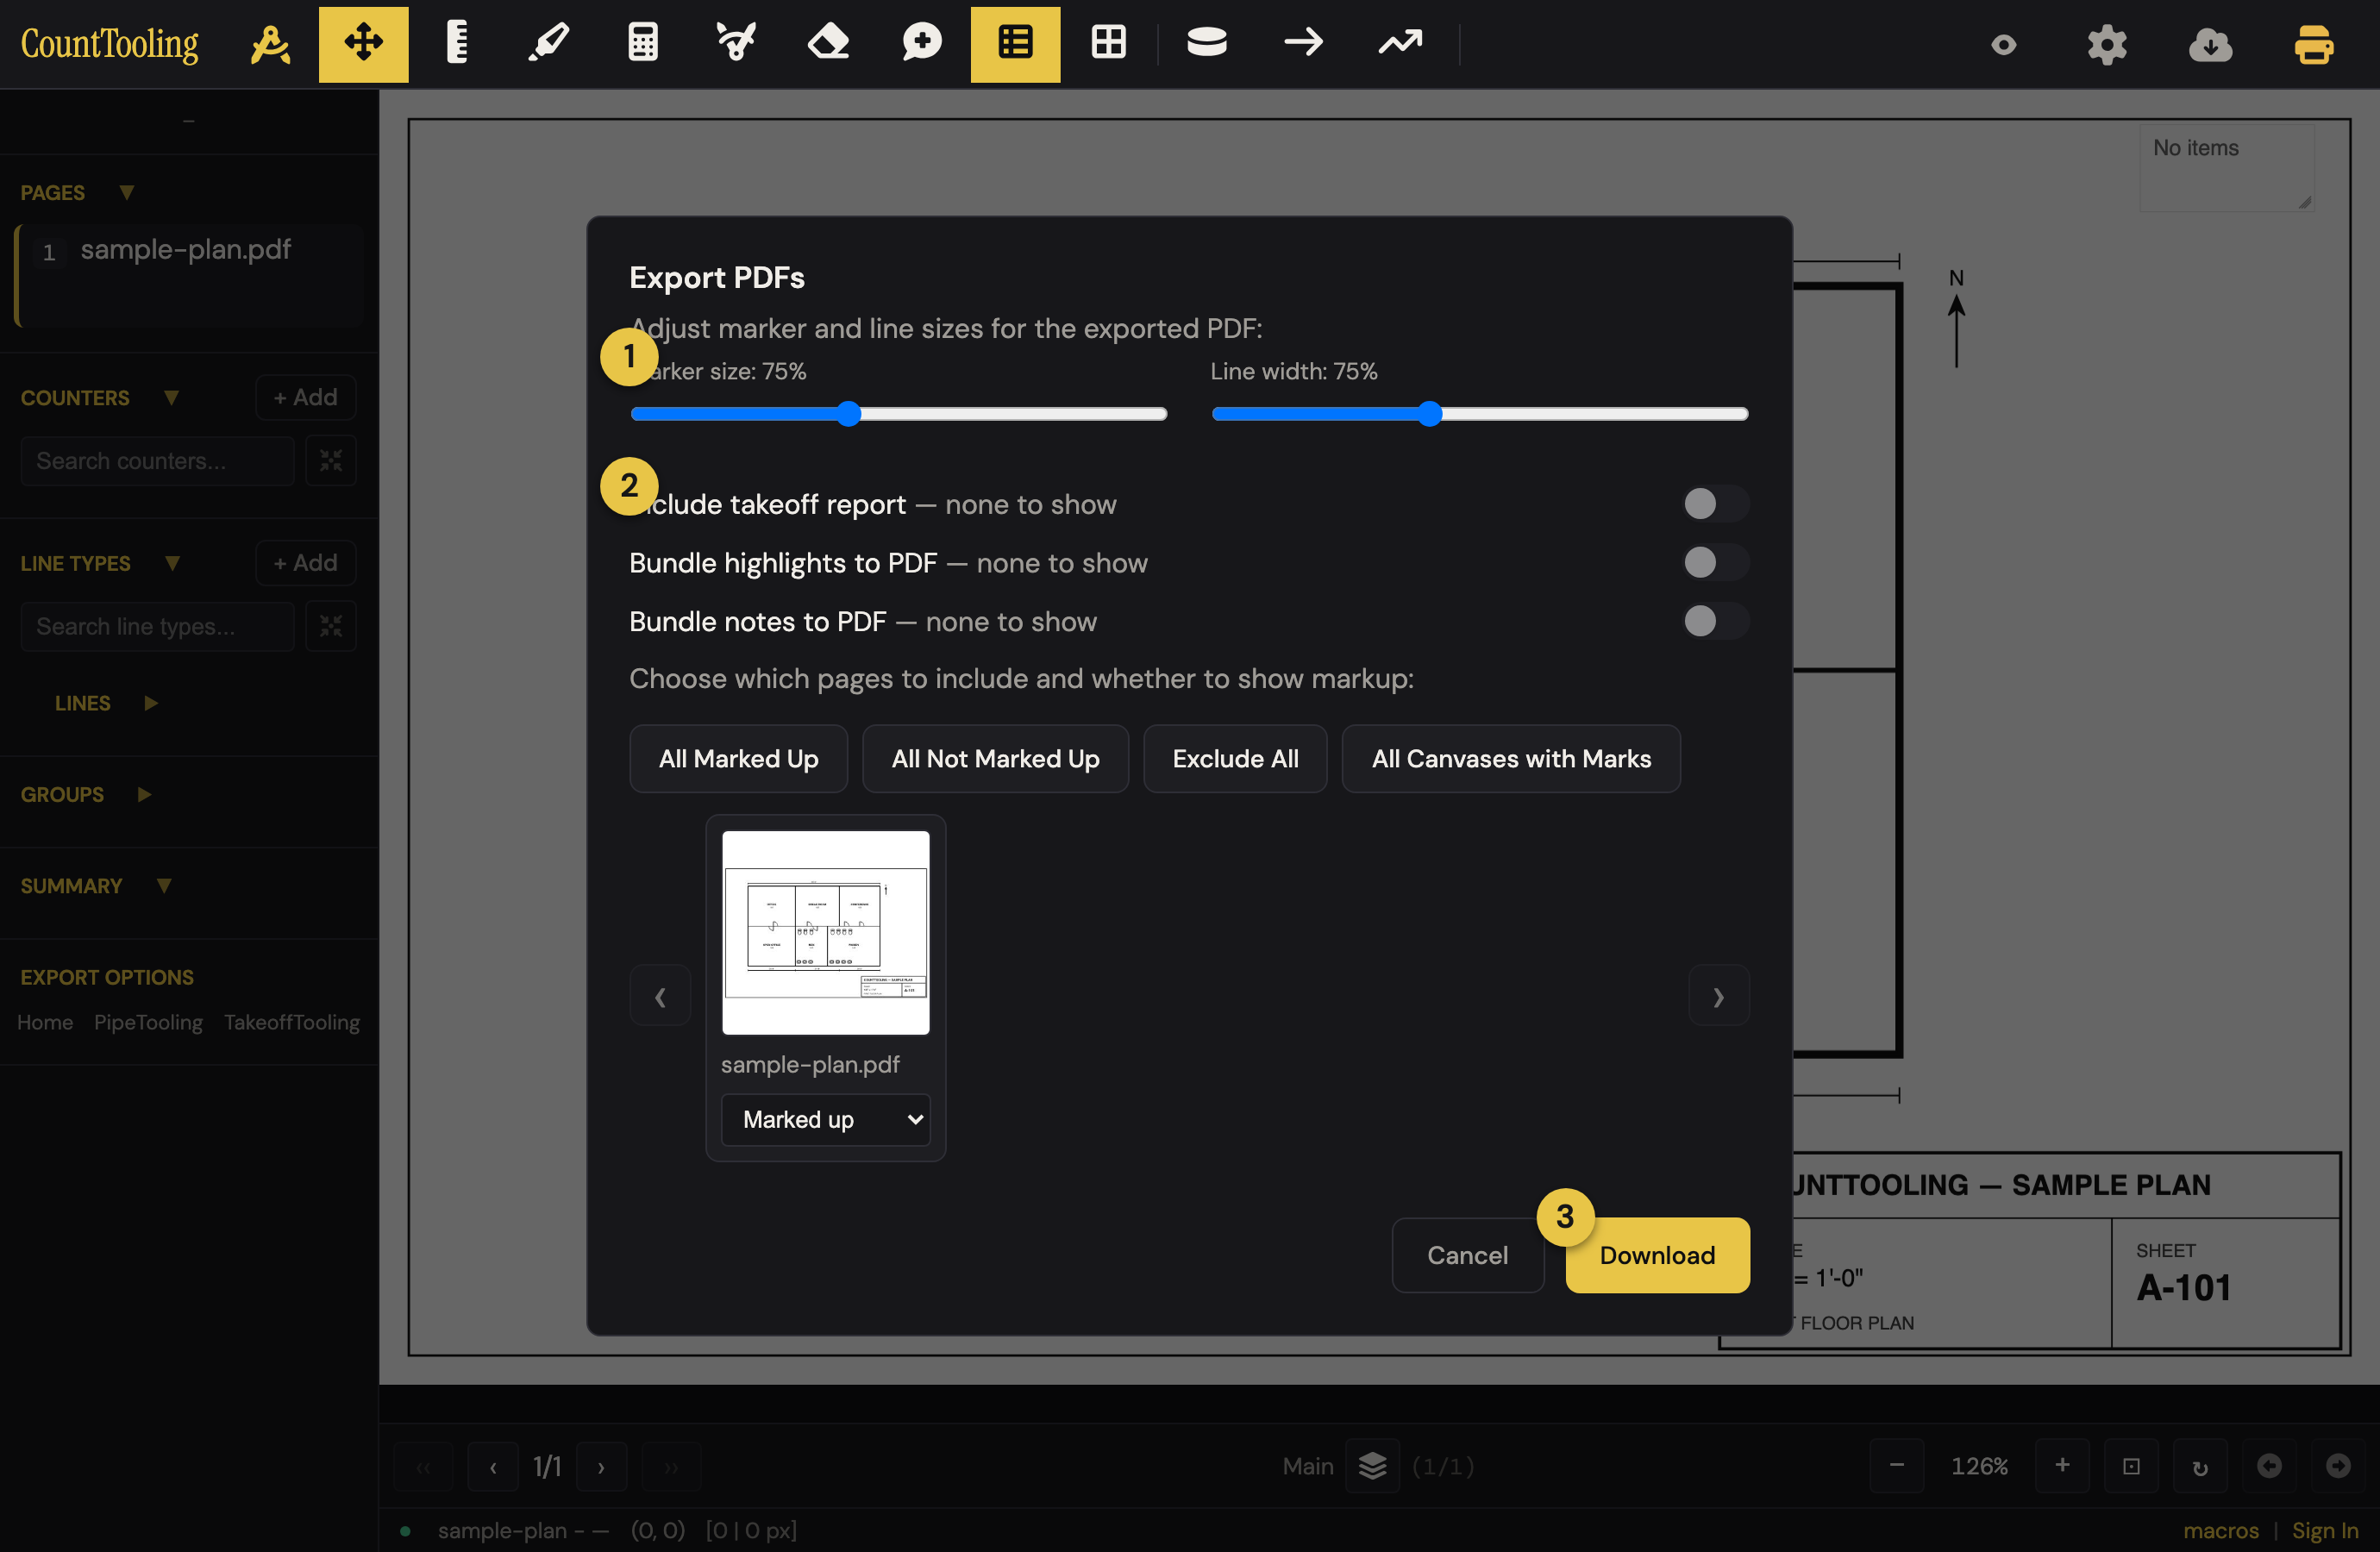This screenshot has width=2380, height=1552.
Task: Expand the LINES section
Action: click(151, 703)
